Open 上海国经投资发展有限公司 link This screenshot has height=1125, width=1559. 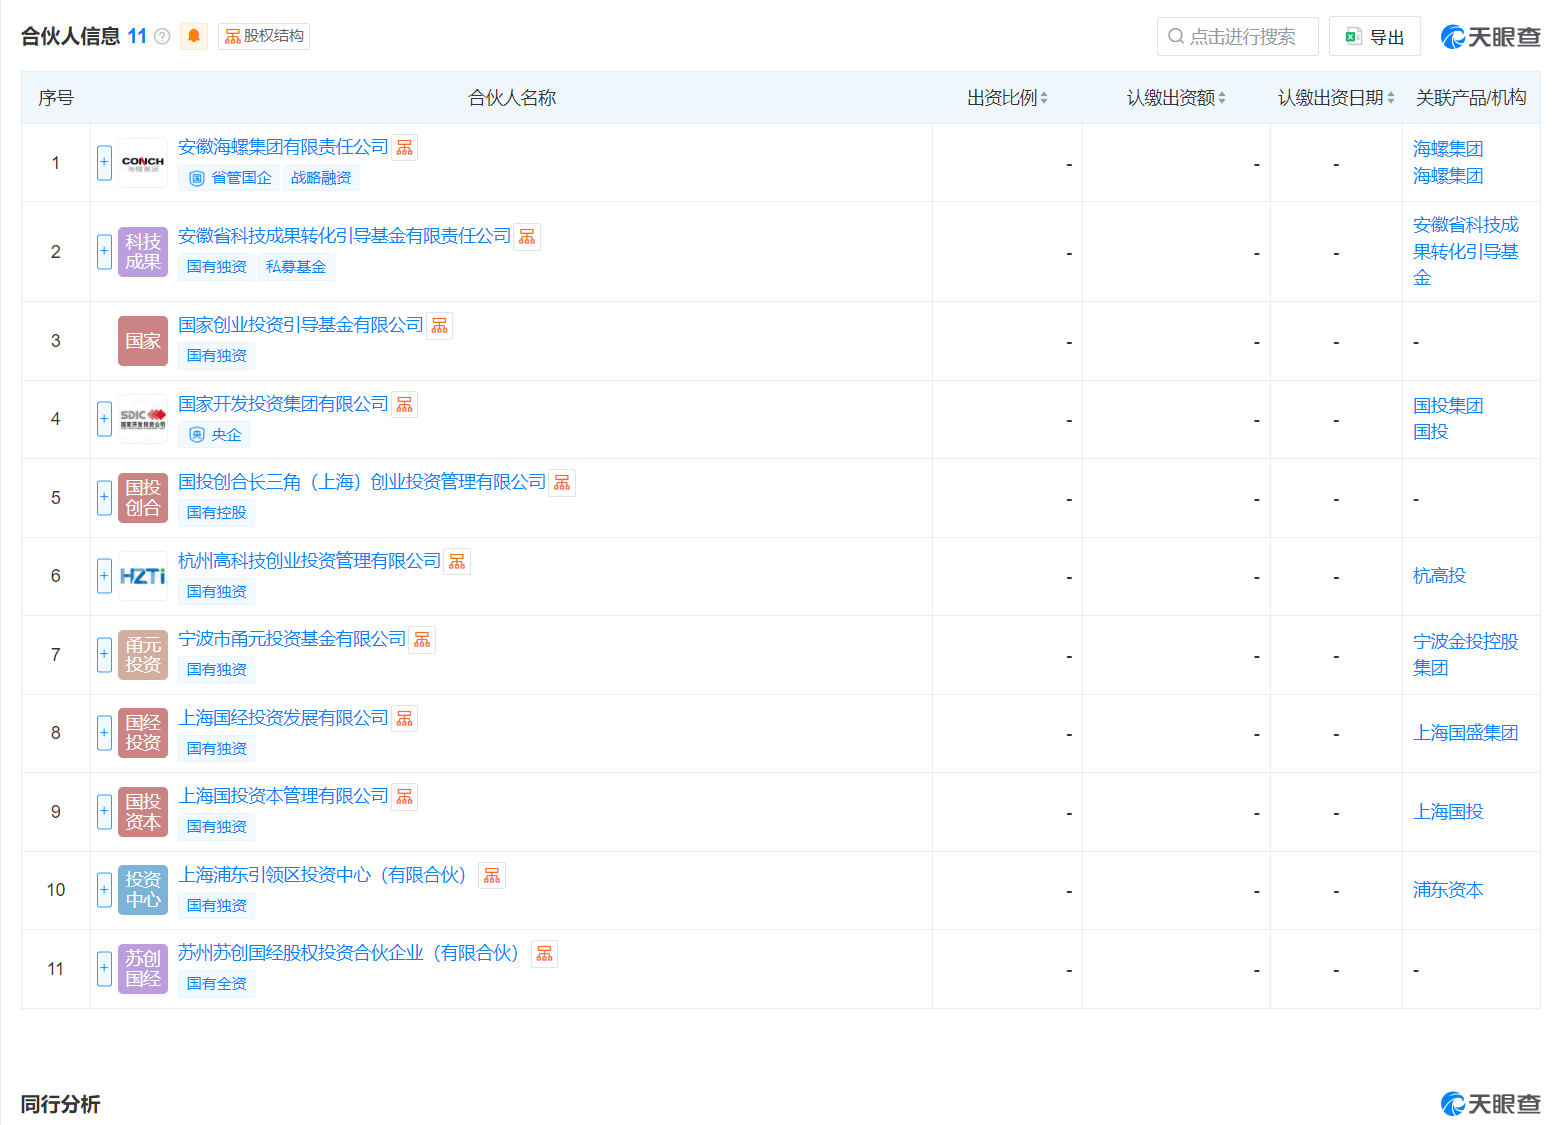pyautogui.click(x=283, y=718)
